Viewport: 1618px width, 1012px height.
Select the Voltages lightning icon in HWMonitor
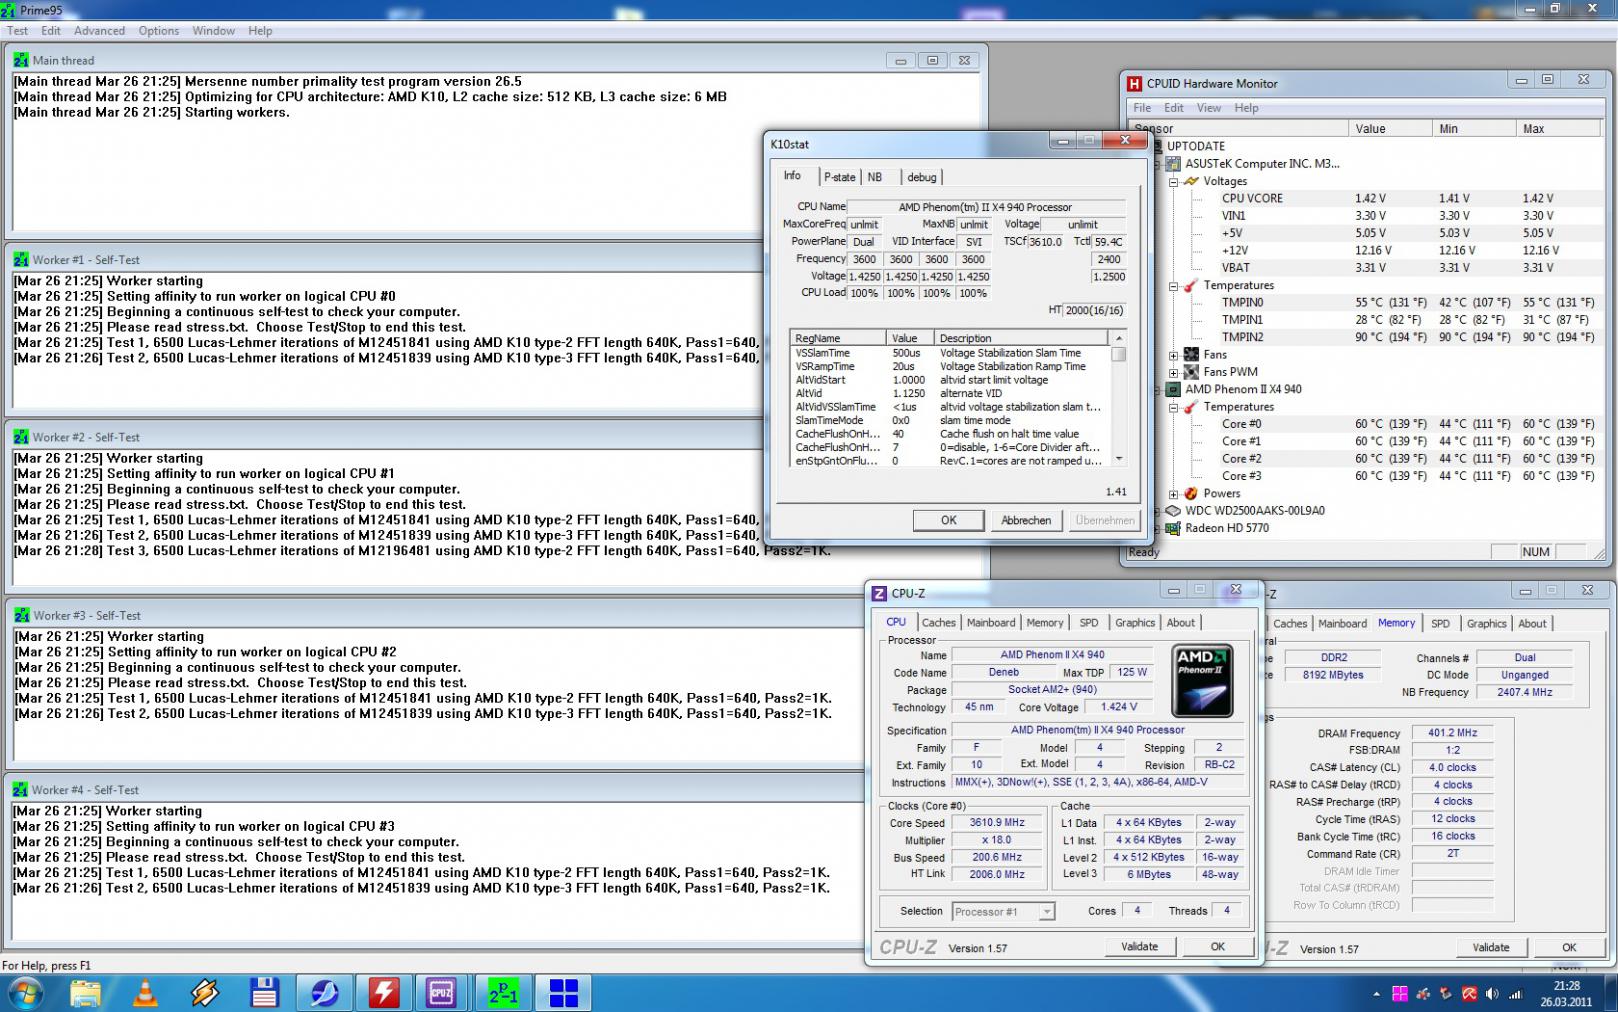[x=1191, y=181]
